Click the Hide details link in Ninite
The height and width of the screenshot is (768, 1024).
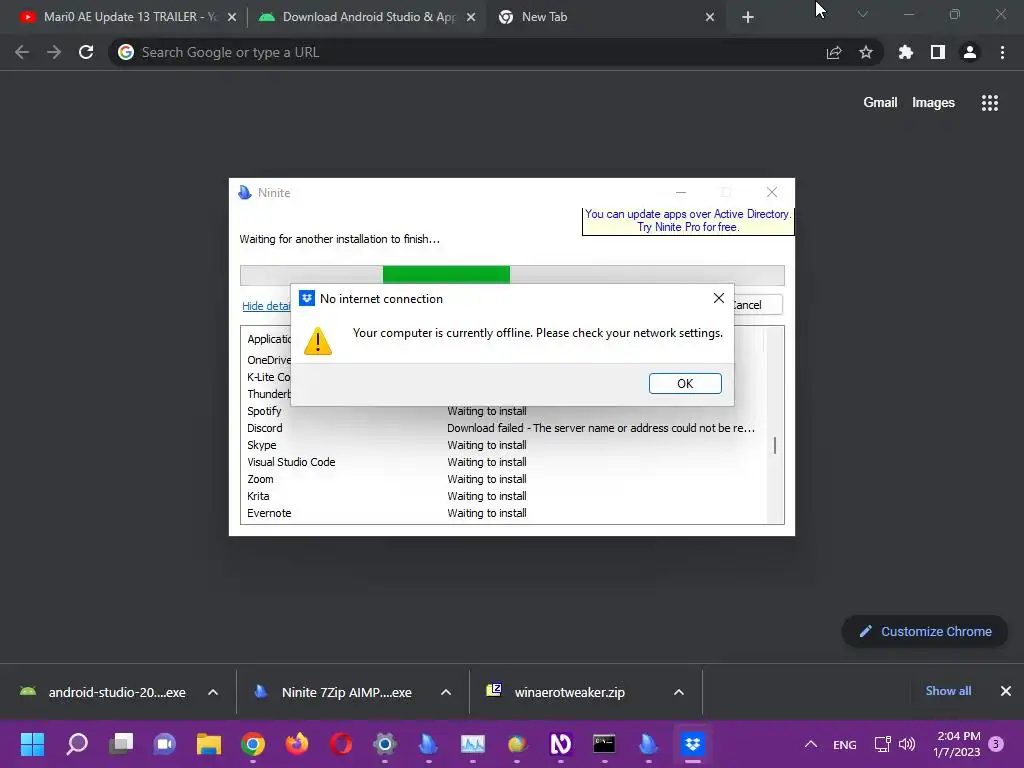pos(266,306)
